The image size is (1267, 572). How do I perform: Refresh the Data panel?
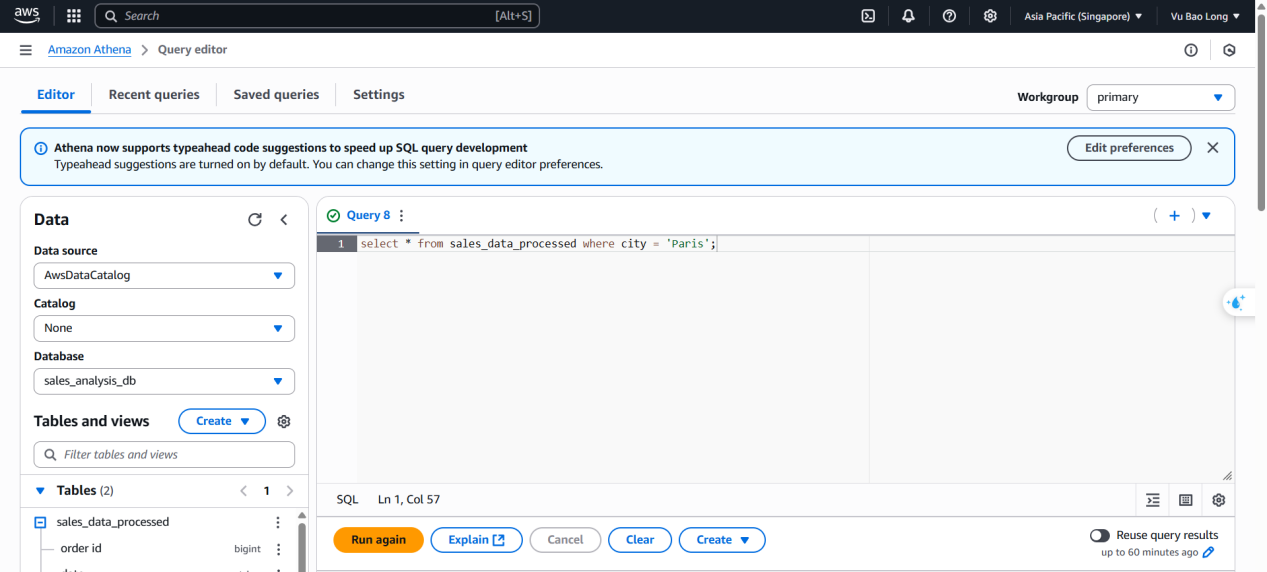click(x=255, y=220)
